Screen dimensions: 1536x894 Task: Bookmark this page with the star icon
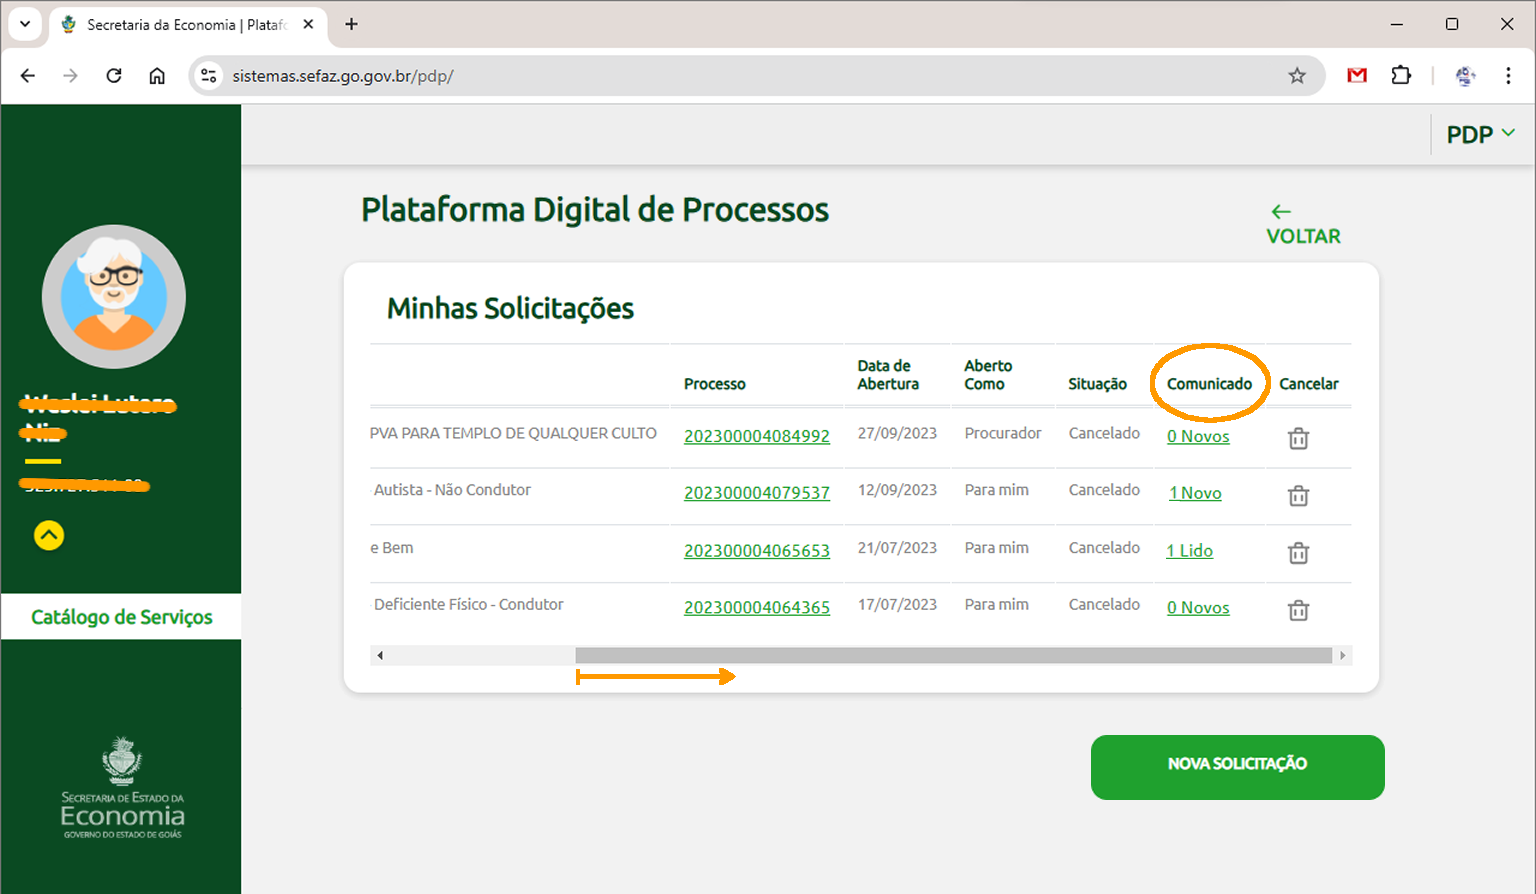(1297, 75)
